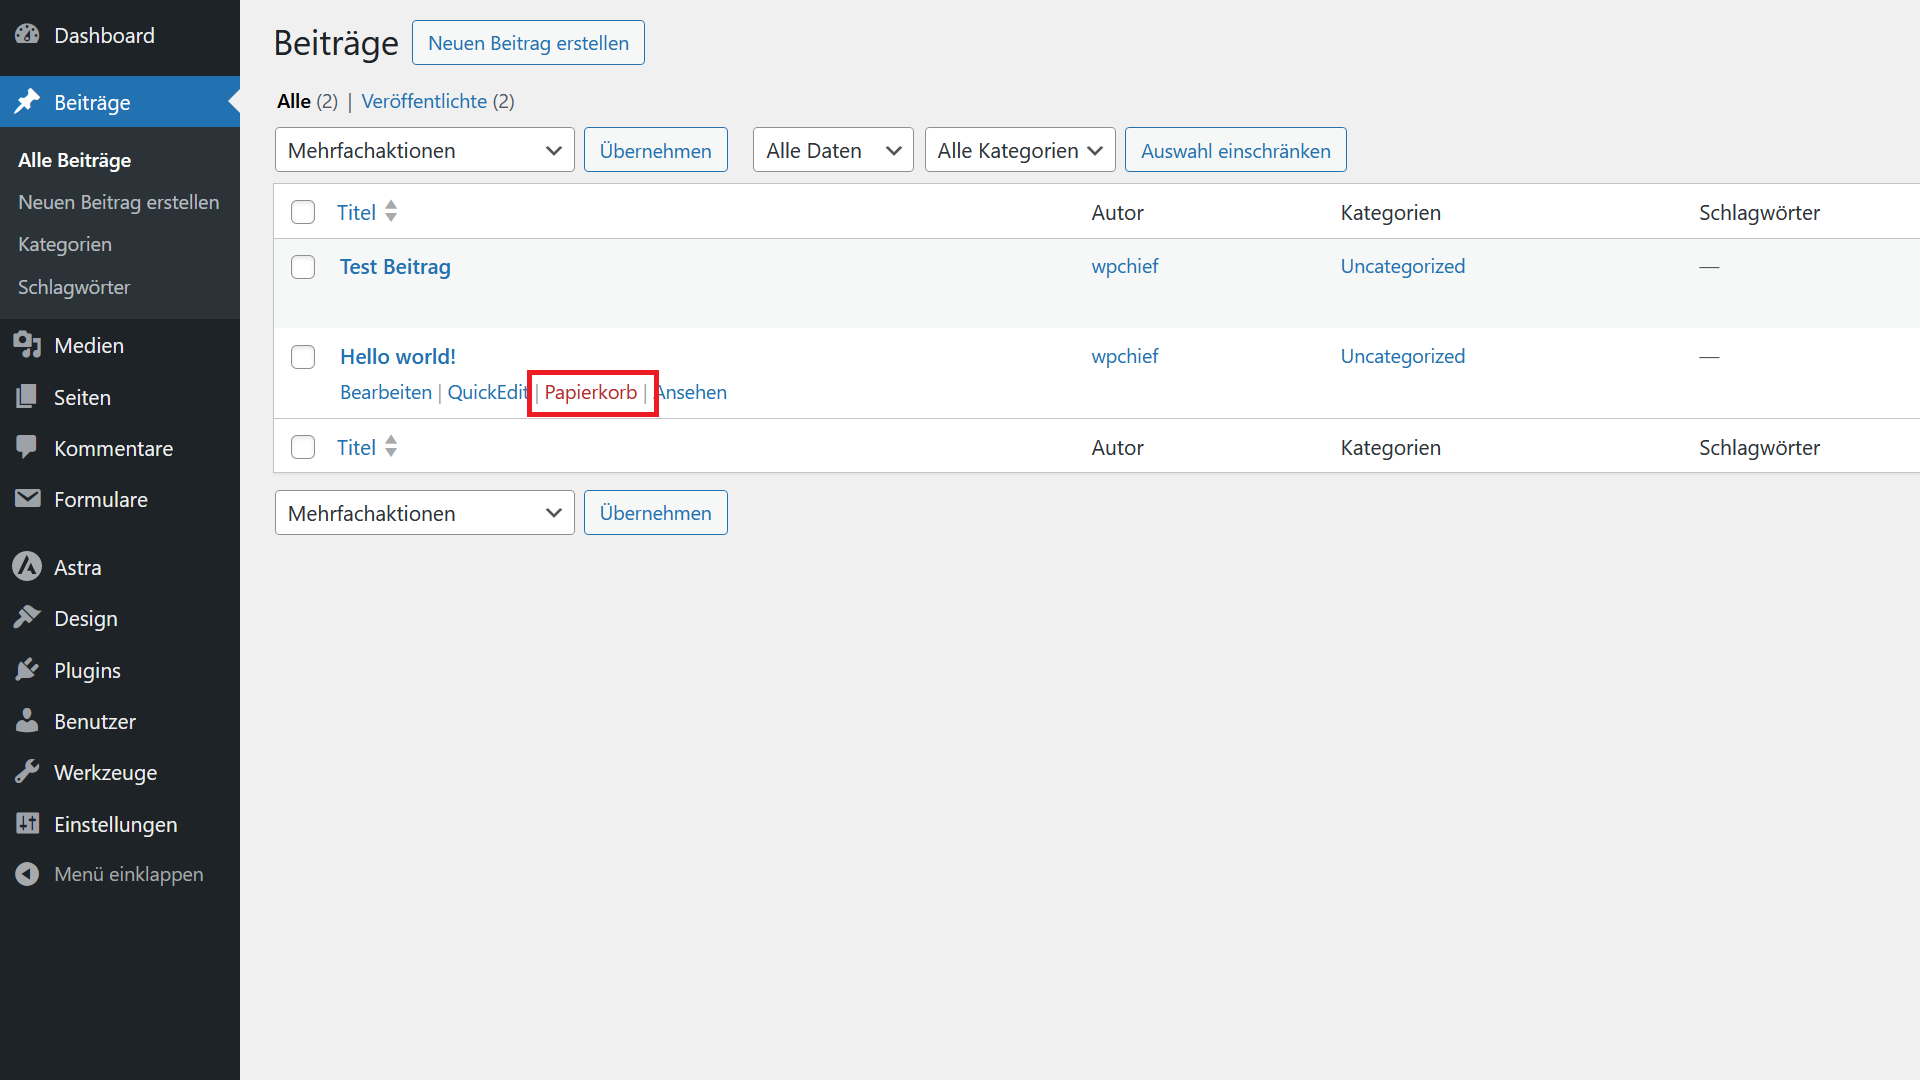Click sort arrows next to top Titel header

pyautogui.click(x=391, y=211)
